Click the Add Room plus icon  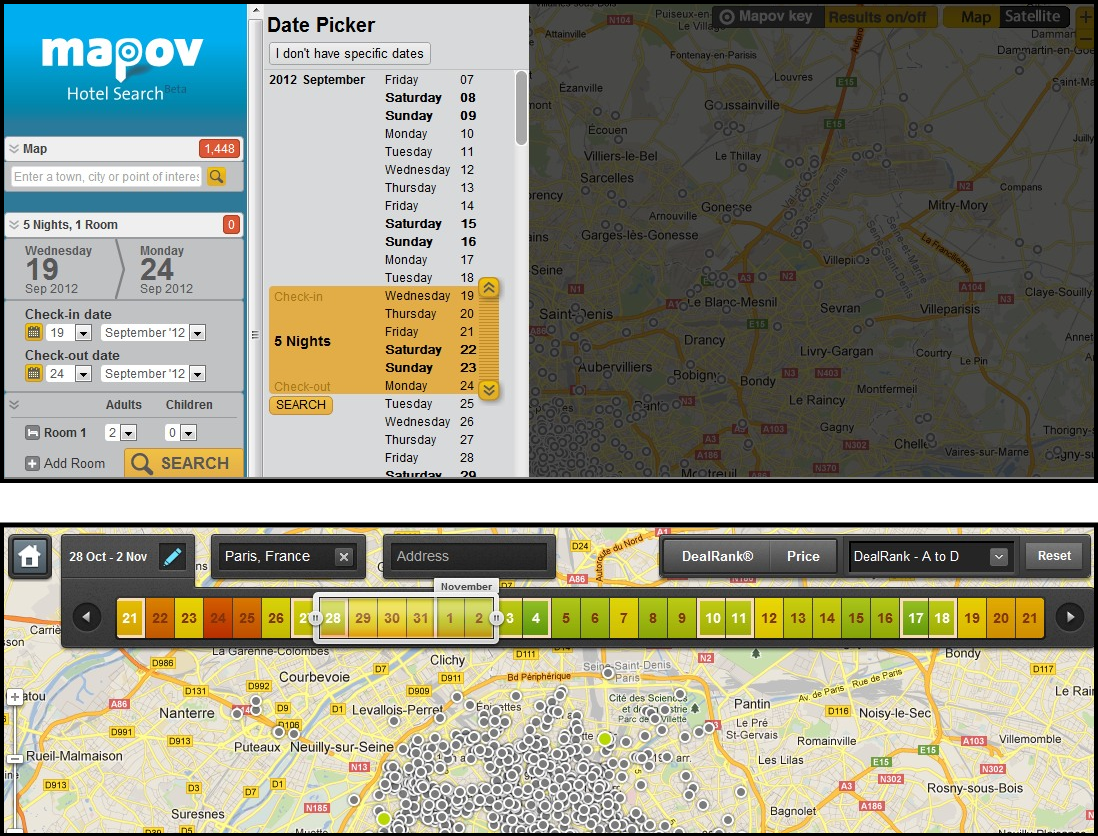[x=32, y=464]
